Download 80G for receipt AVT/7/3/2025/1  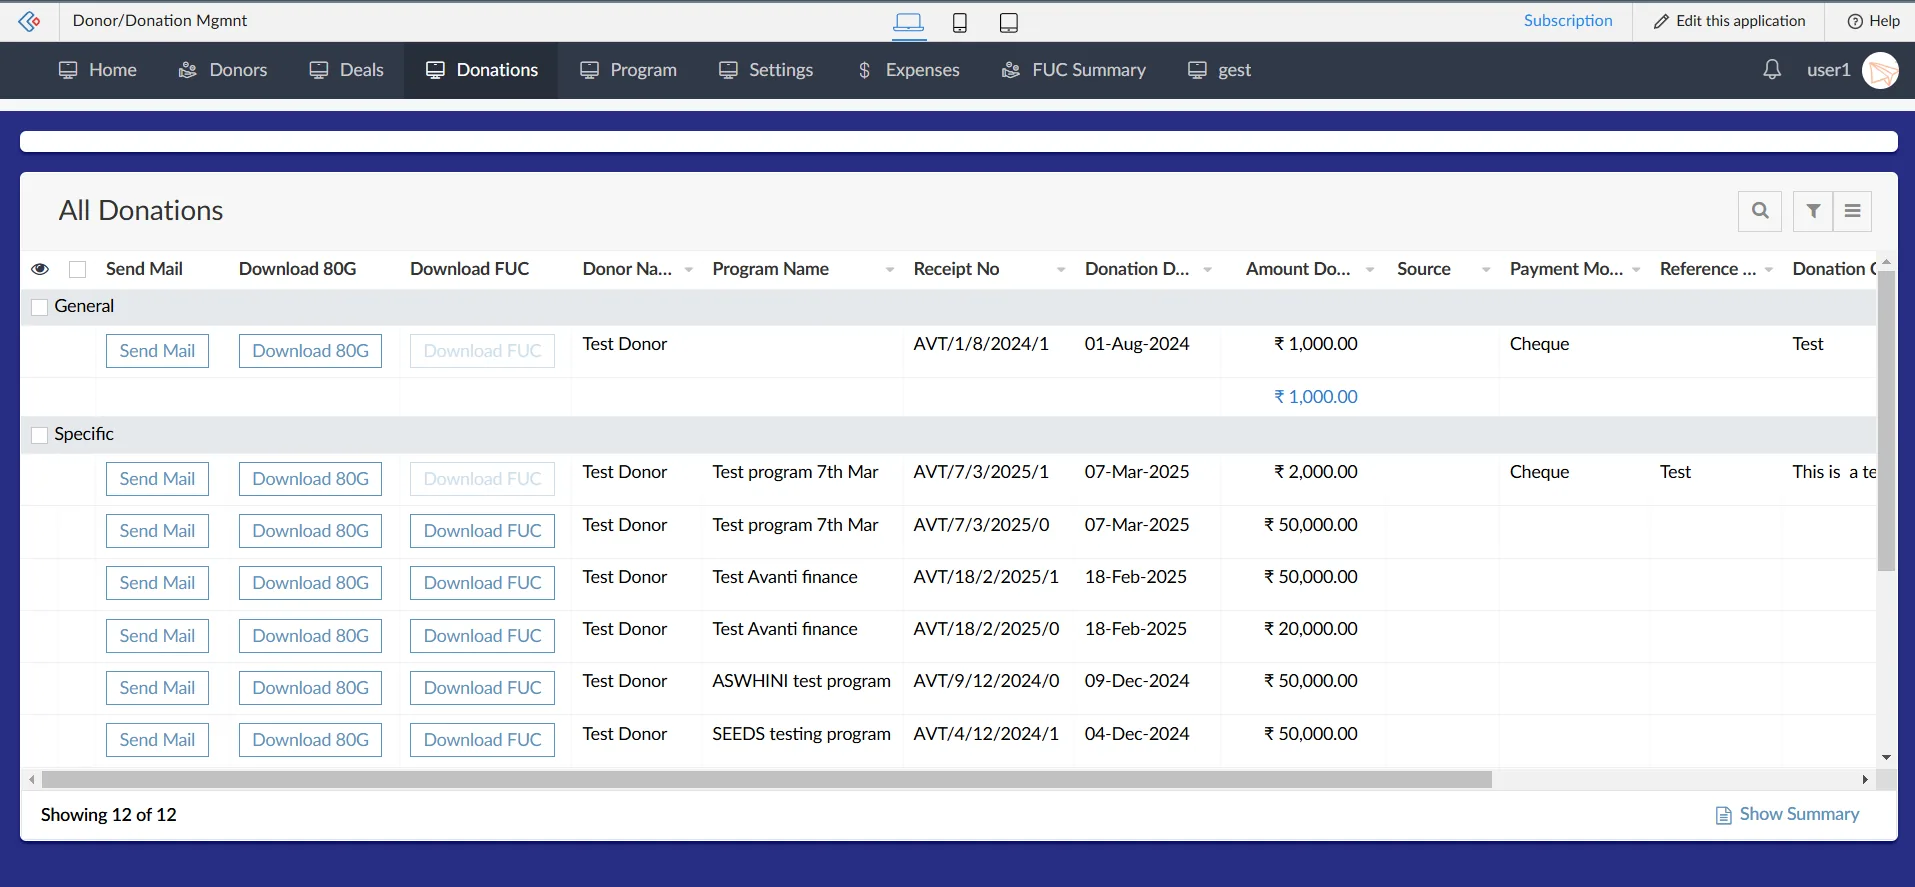pyautogui.click(x=310, y=479)
